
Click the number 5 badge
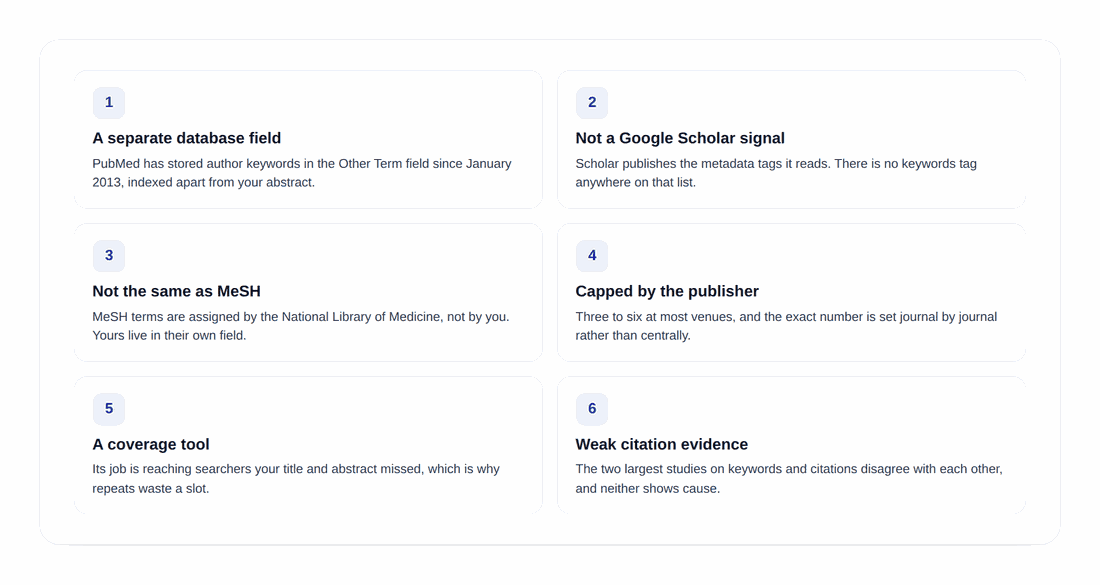point(109,409)
